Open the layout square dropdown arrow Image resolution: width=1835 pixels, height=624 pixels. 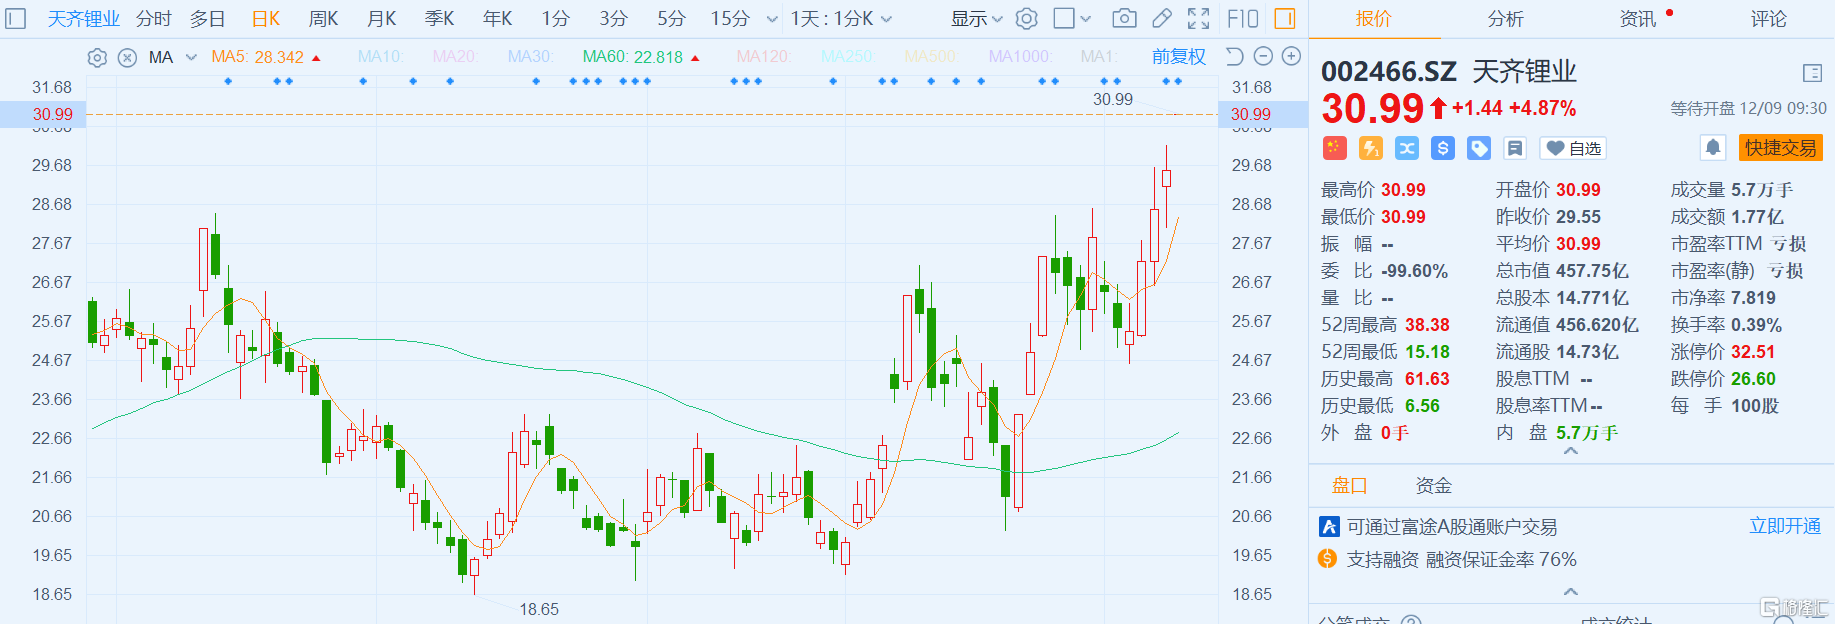click(x=1086, y=19)
